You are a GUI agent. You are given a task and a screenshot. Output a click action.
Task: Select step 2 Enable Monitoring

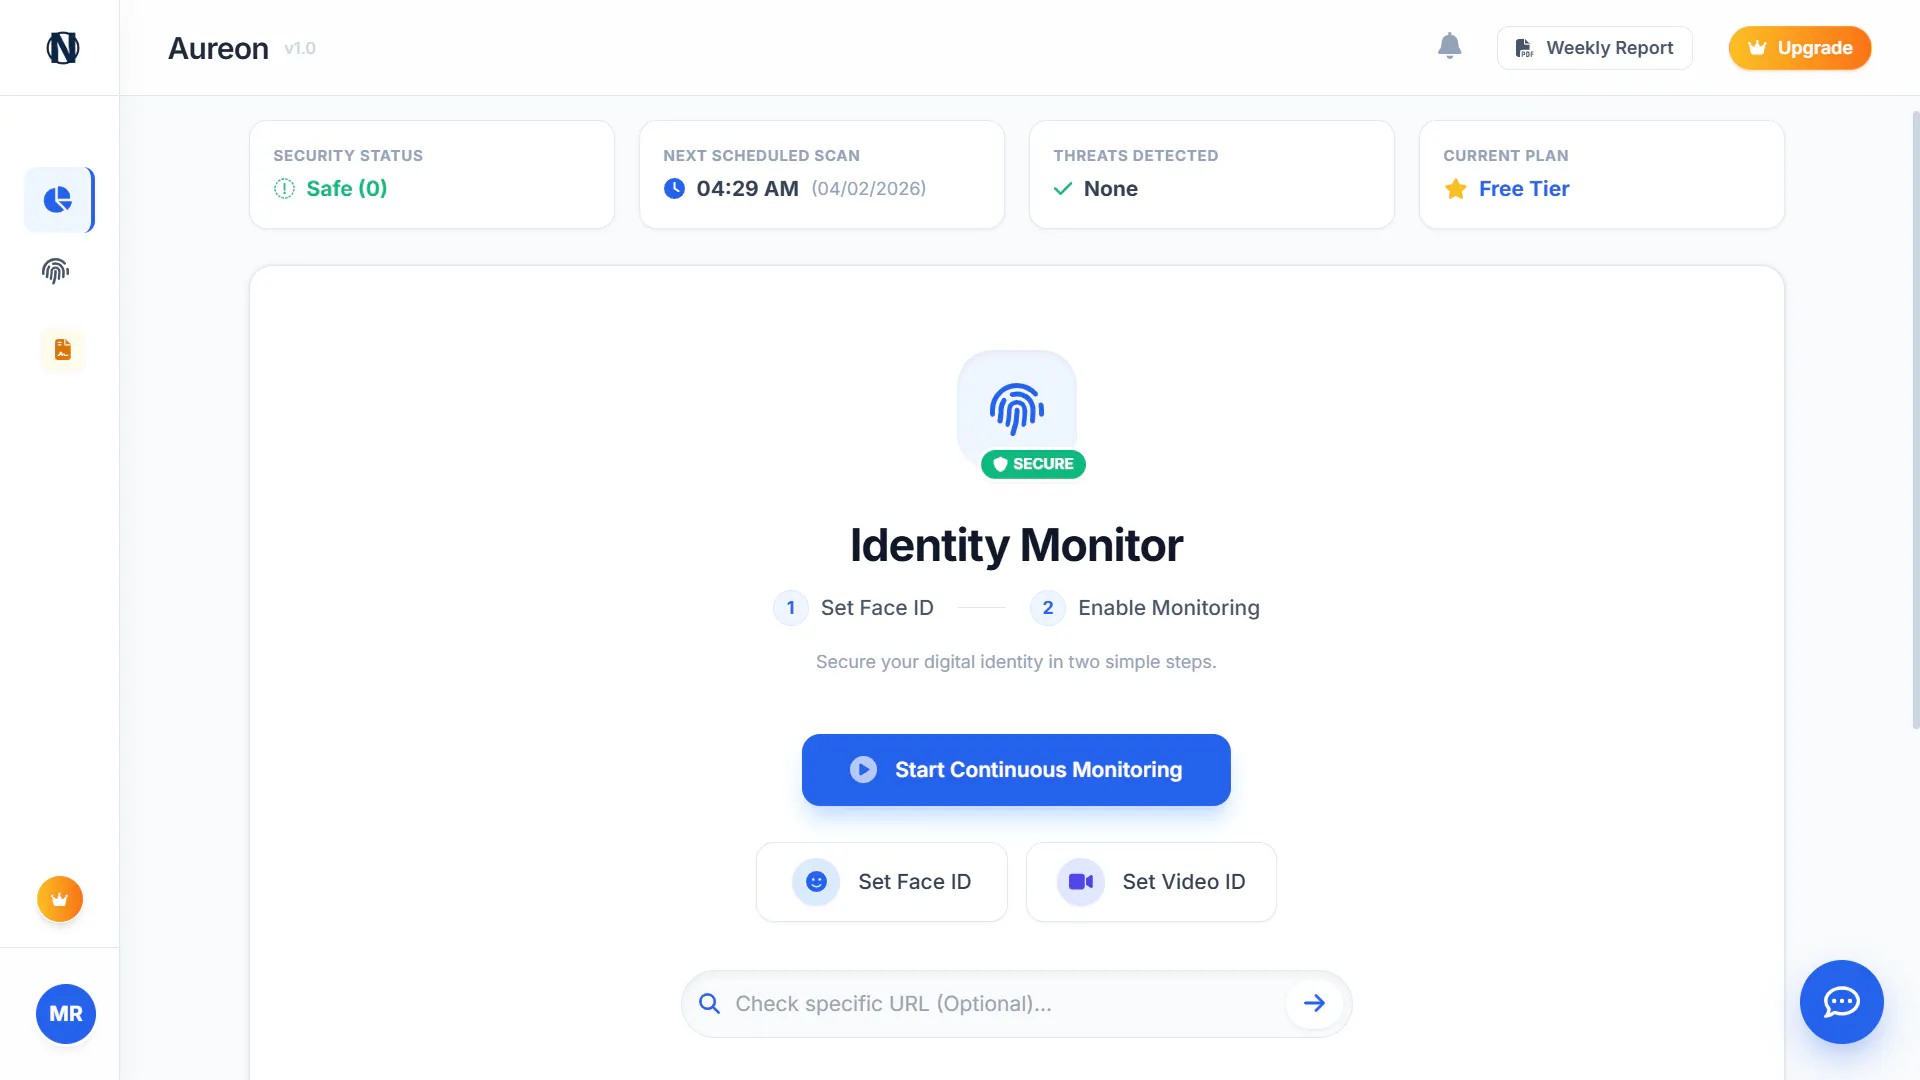click(1145, 608)
